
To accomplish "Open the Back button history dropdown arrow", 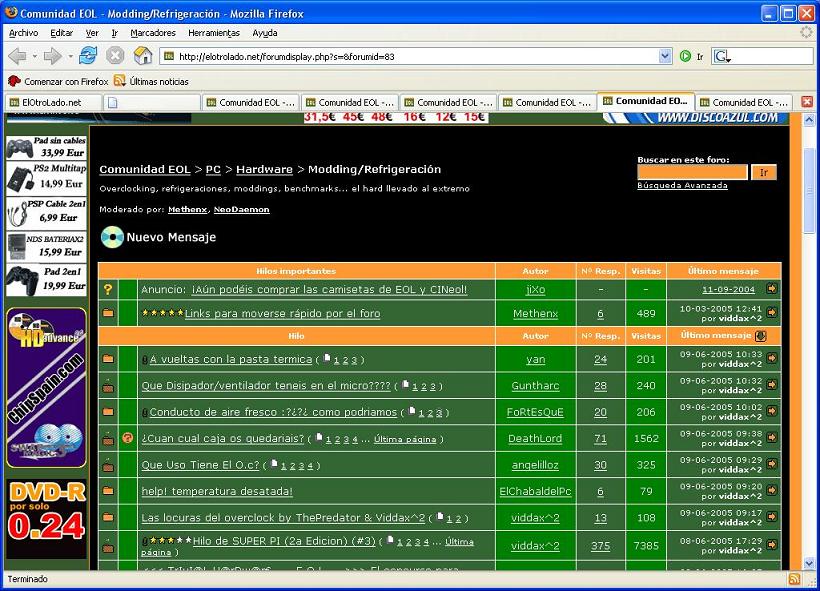I will coord(33,57).
